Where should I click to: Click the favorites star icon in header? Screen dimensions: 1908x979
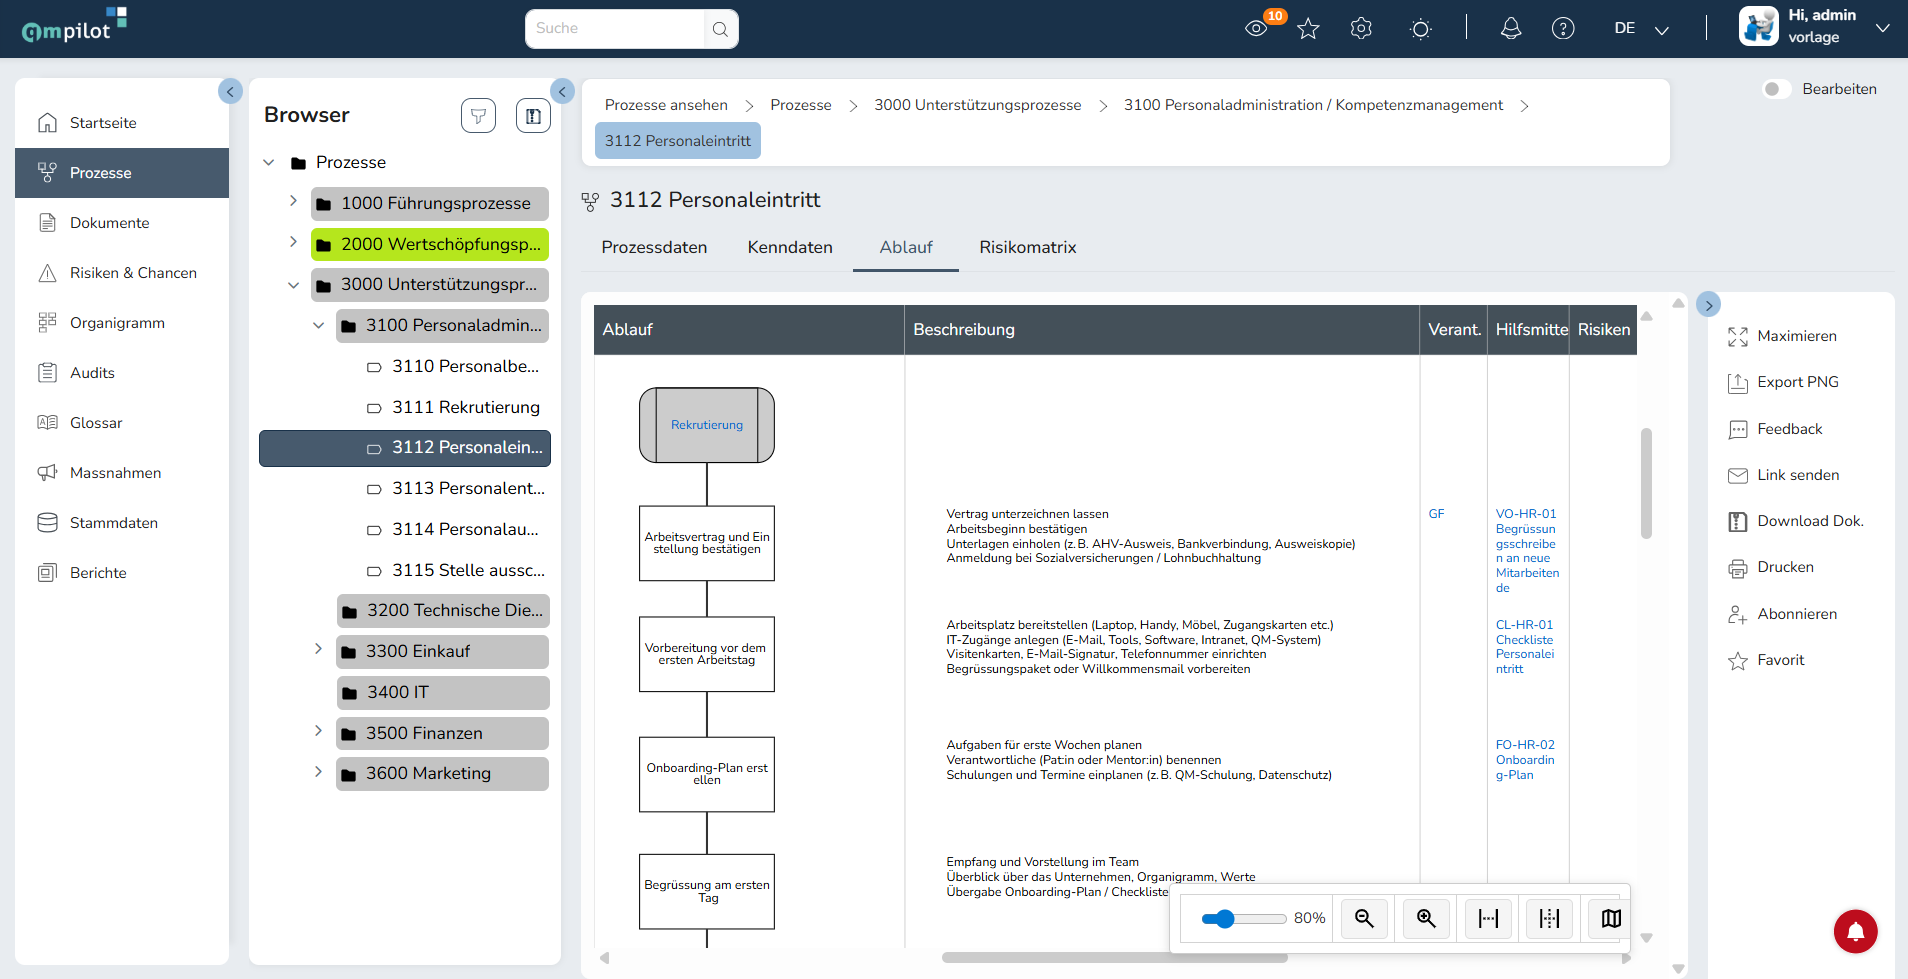click(x=1308, y=29)
